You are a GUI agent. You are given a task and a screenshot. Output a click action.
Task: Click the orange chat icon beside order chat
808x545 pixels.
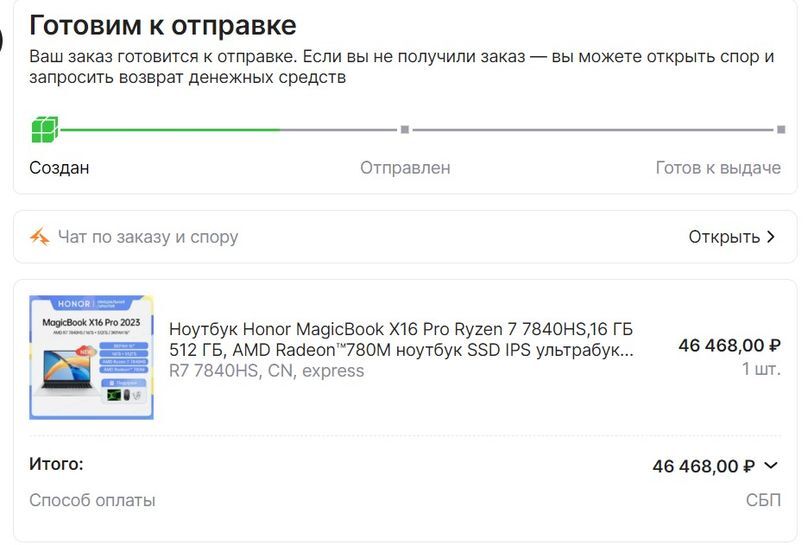click(x=40, y=237)
